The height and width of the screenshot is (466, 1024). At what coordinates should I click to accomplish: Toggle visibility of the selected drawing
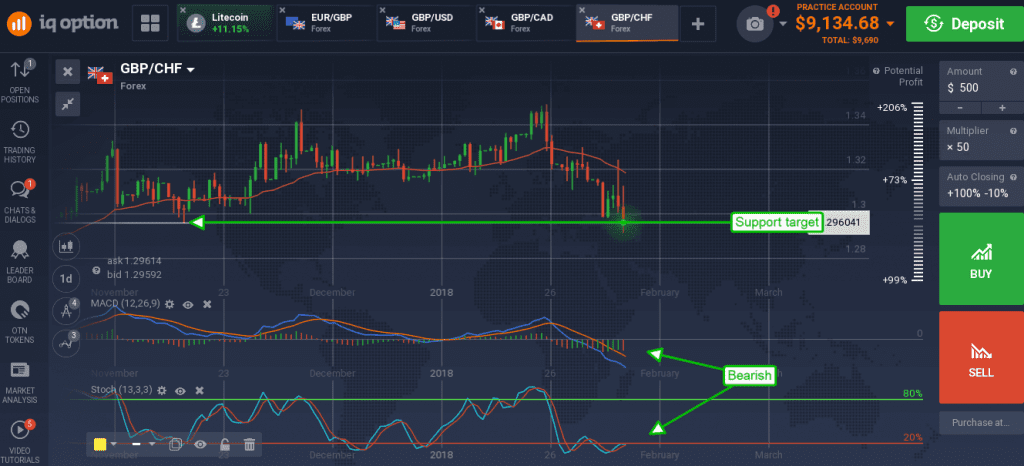200,444
